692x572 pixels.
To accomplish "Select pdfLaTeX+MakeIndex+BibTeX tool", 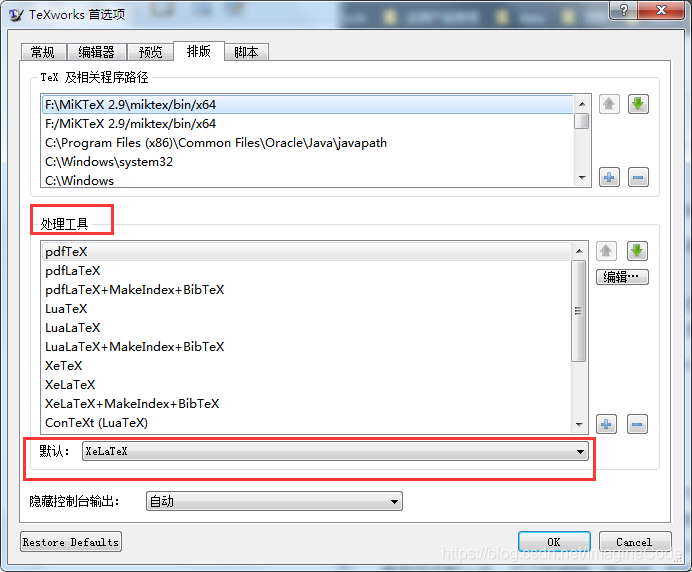I will click(x=307, y=290).
